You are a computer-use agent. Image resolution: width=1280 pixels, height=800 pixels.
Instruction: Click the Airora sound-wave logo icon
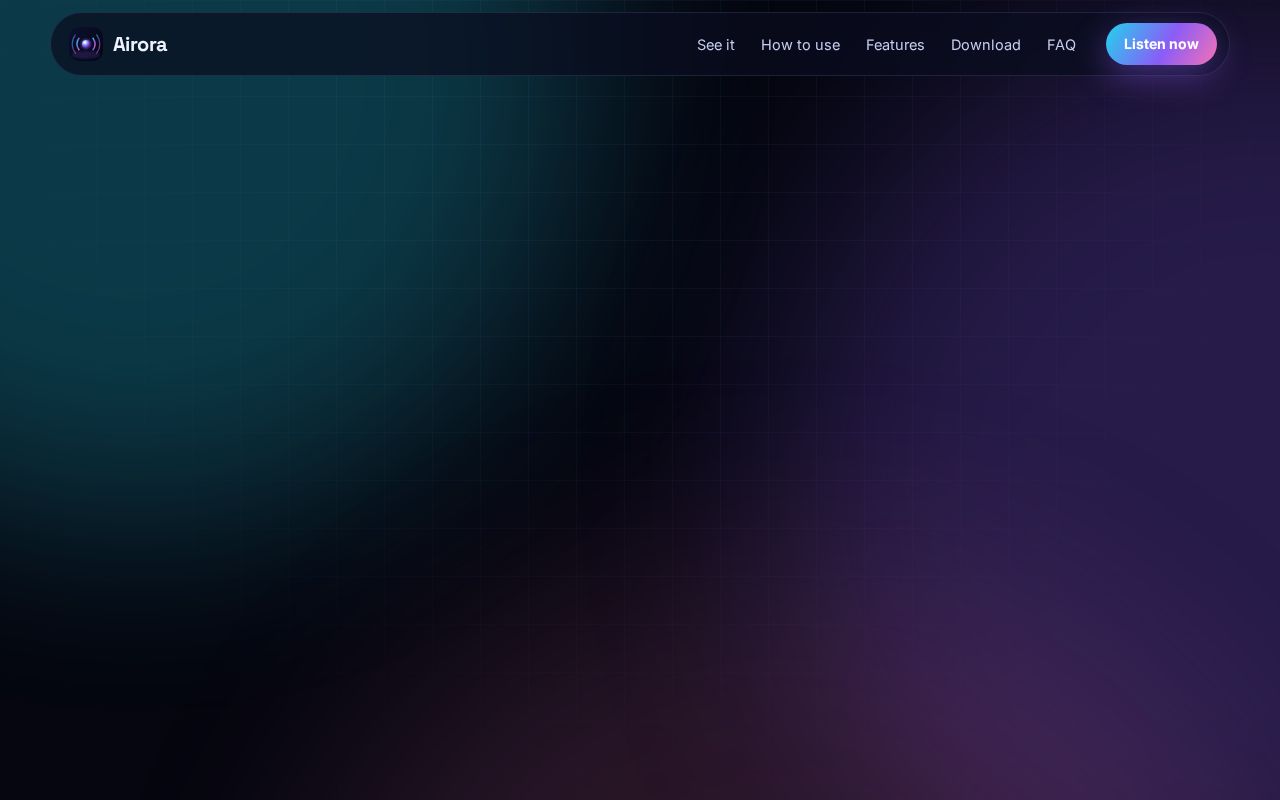(x=86, y=44)
